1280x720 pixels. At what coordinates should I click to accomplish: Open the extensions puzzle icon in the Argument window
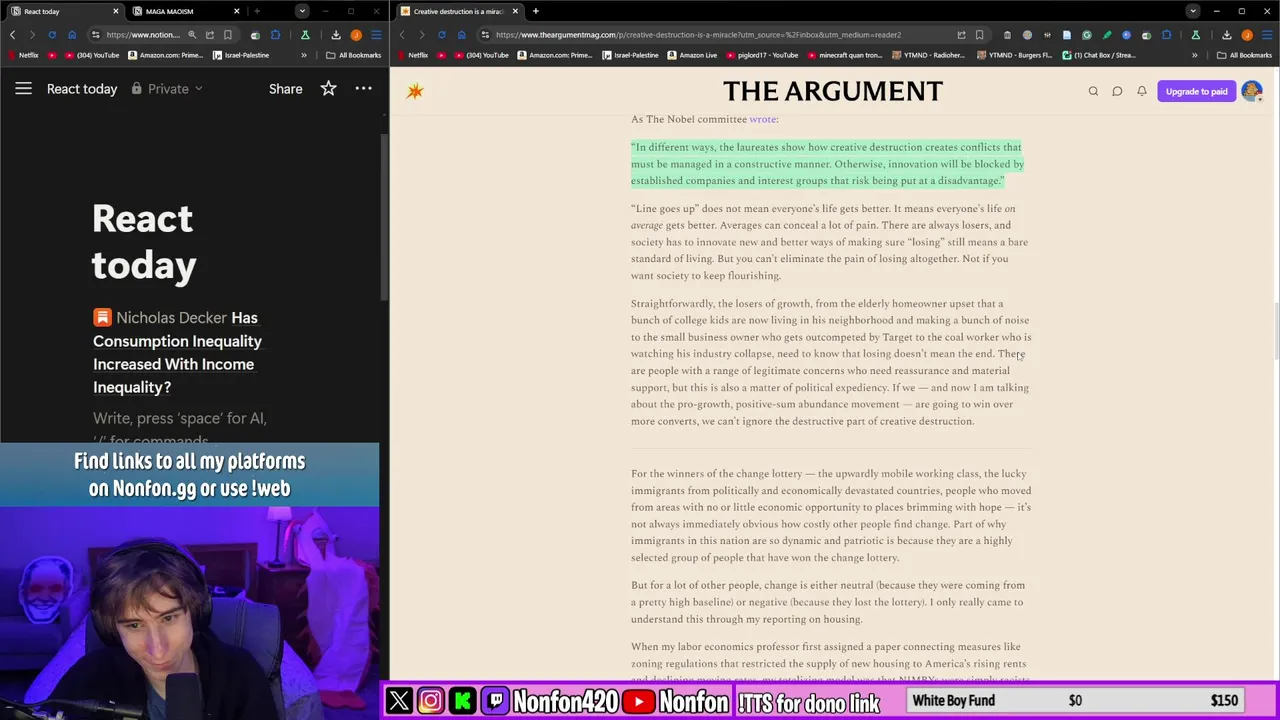[1166, 35]
